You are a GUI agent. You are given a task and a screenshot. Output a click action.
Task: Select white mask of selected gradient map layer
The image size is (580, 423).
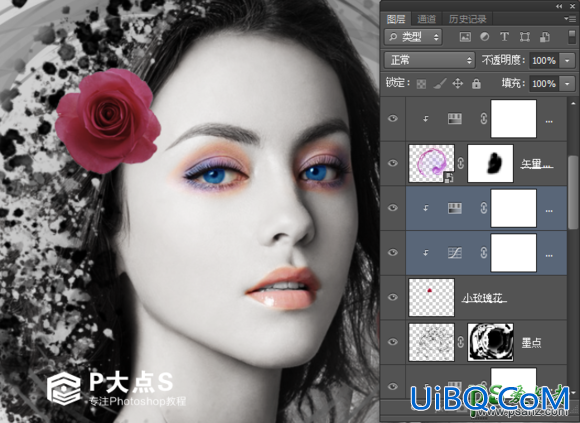pyautogui.click(x=513, y=208)
